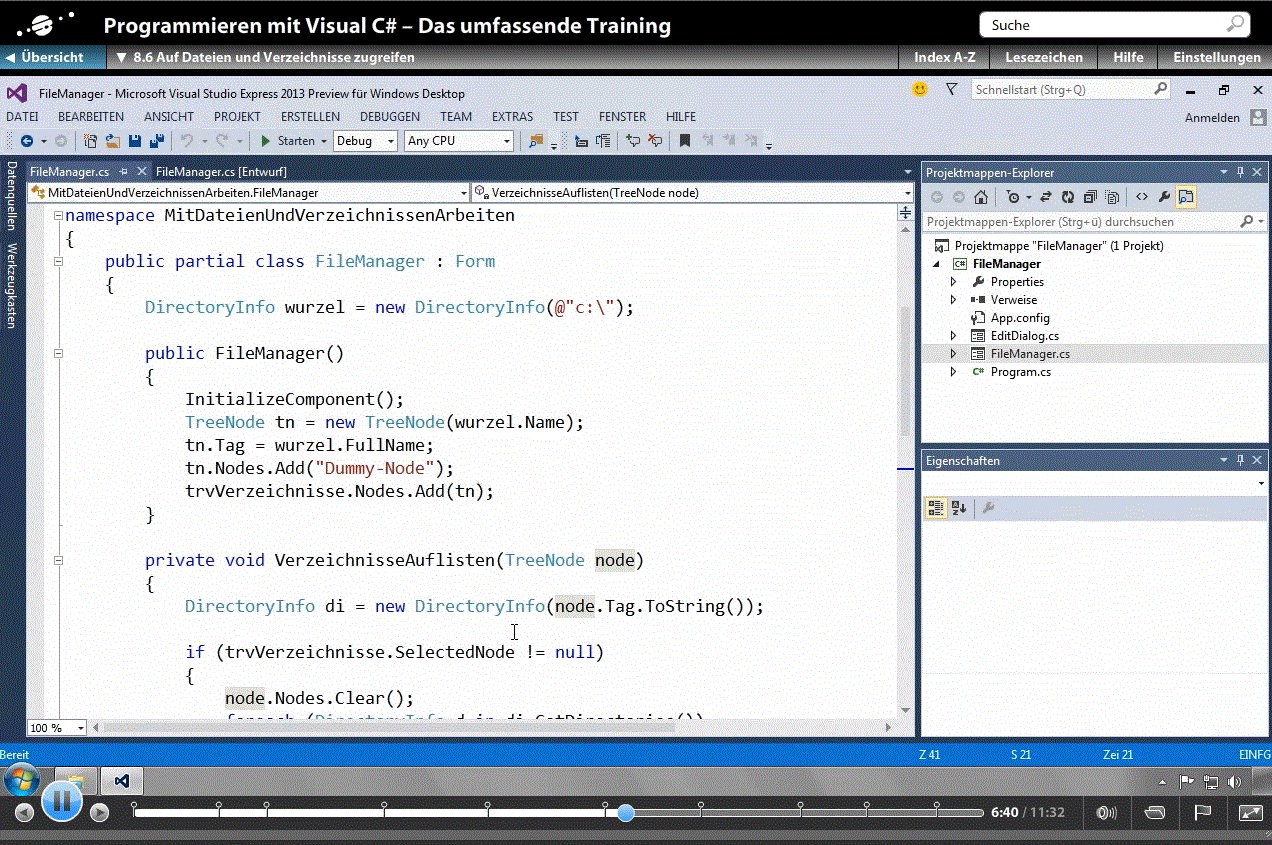Click the view code icon in Solution Explorer
1272x845 pixels.
point(1141,197)
